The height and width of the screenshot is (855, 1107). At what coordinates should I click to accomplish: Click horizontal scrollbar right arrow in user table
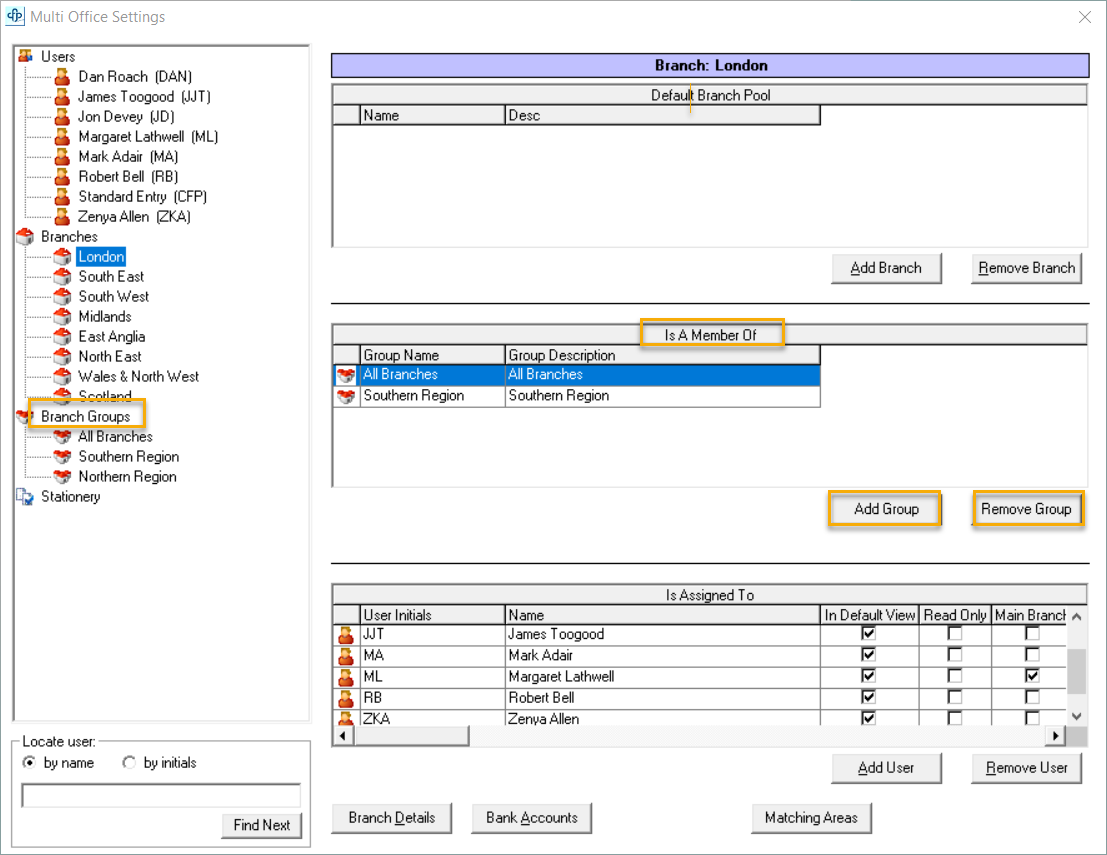(x=1055, y=736)
